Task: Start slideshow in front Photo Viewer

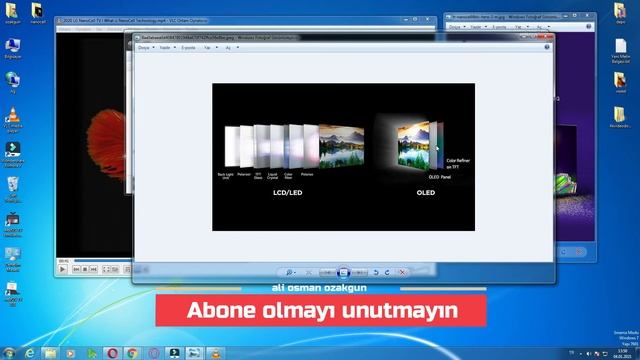Action: coord(343,272)
